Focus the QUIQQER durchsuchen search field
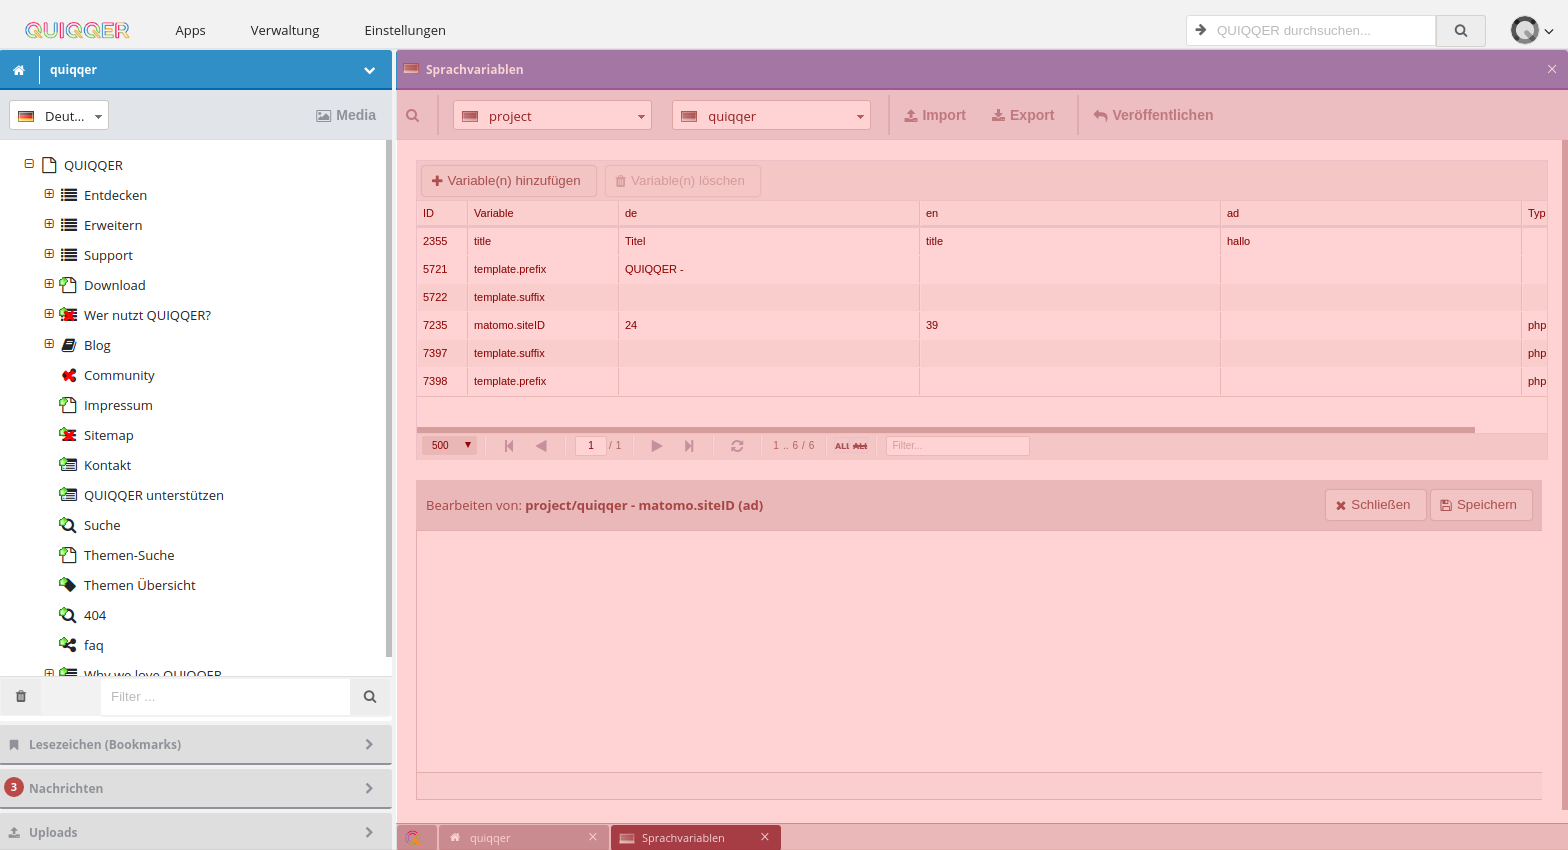Viewport: 1568px width, 850px height. 1311,30
